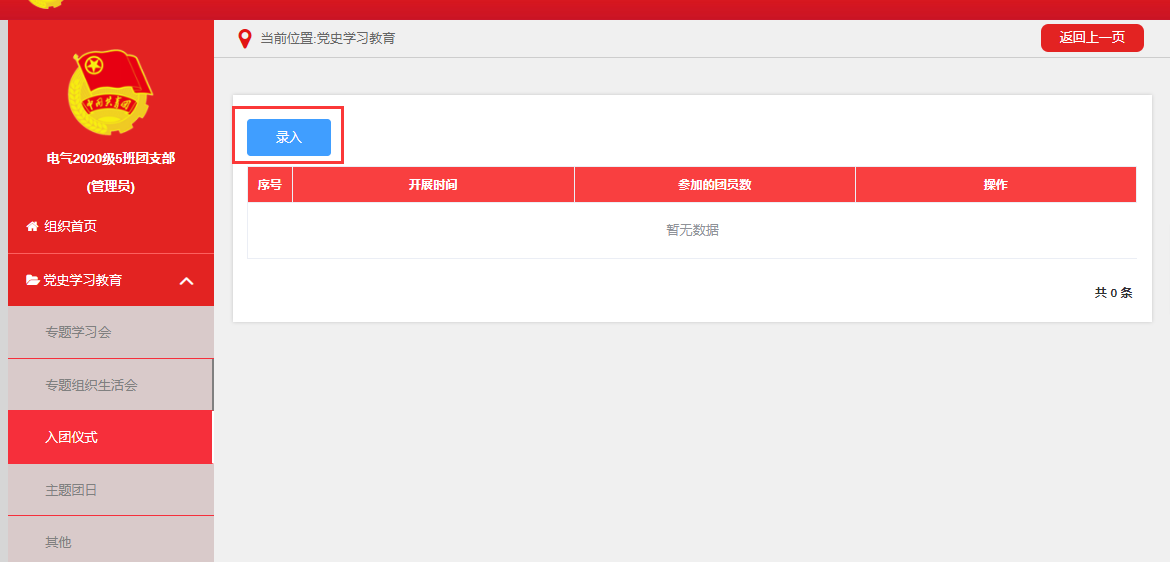
Task: Click the 序号 column header
Action: [x=270, y=185]
